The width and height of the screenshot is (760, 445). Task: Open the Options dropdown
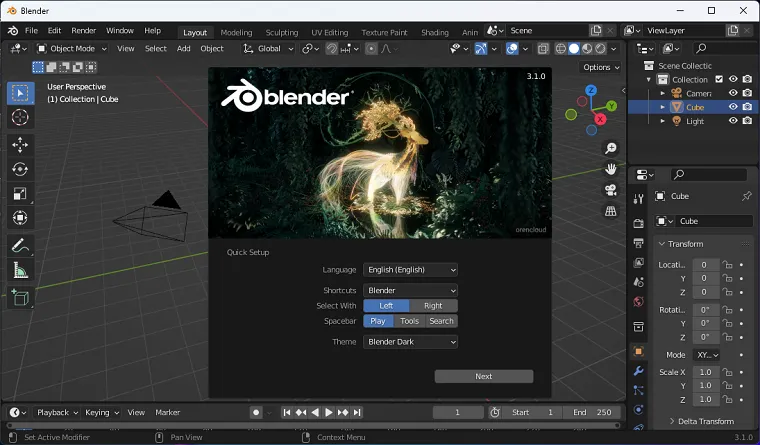[601, 67]
